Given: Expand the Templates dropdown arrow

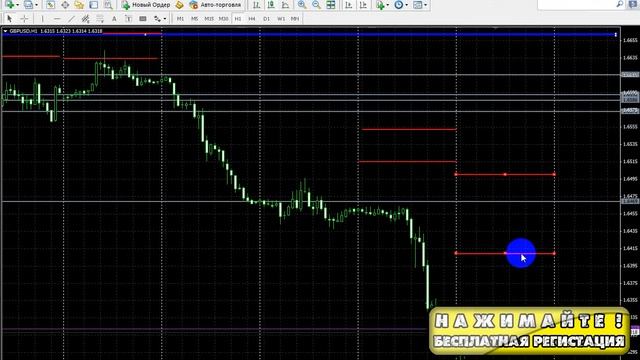Looking at the screenshot, I should 425,5.
